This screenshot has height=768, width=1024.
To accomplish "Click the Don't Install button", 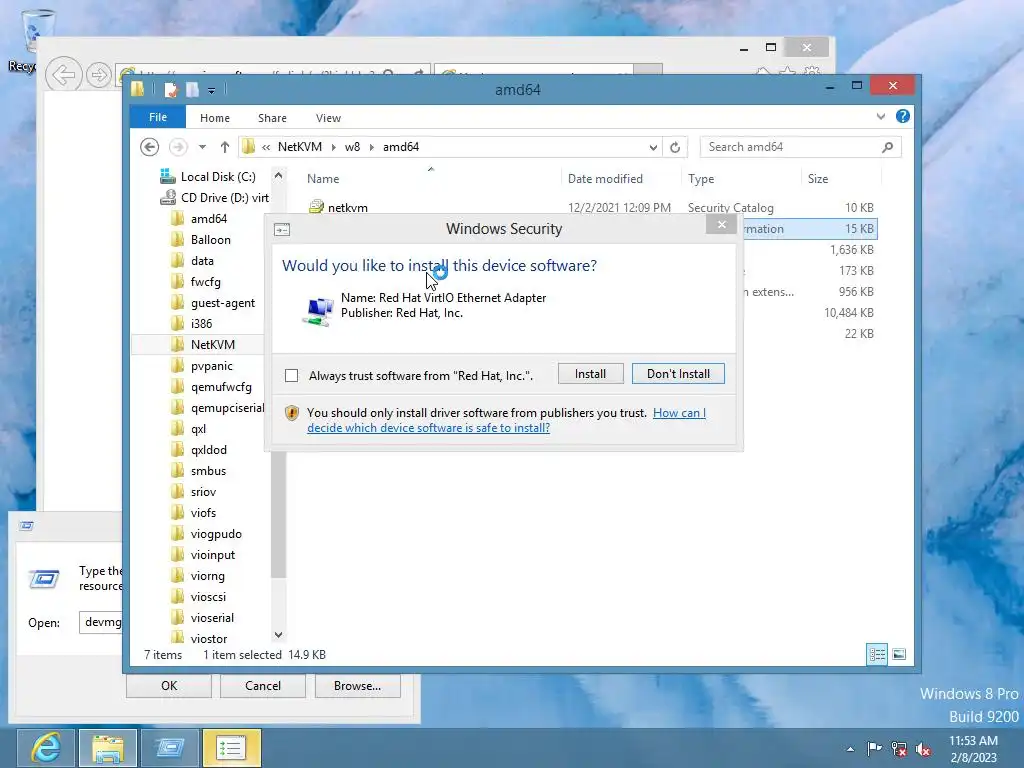I will click(x=678, y=374).
